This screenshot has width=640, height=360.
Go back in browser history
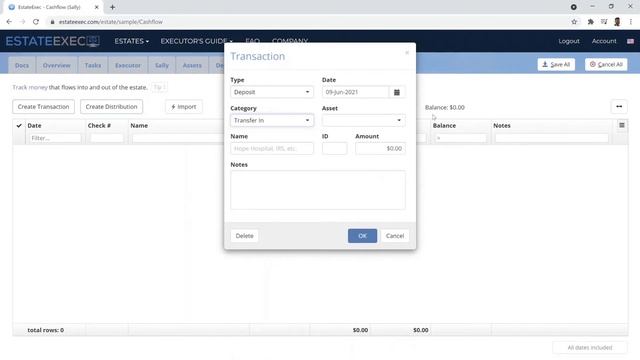tap(9, 22)
